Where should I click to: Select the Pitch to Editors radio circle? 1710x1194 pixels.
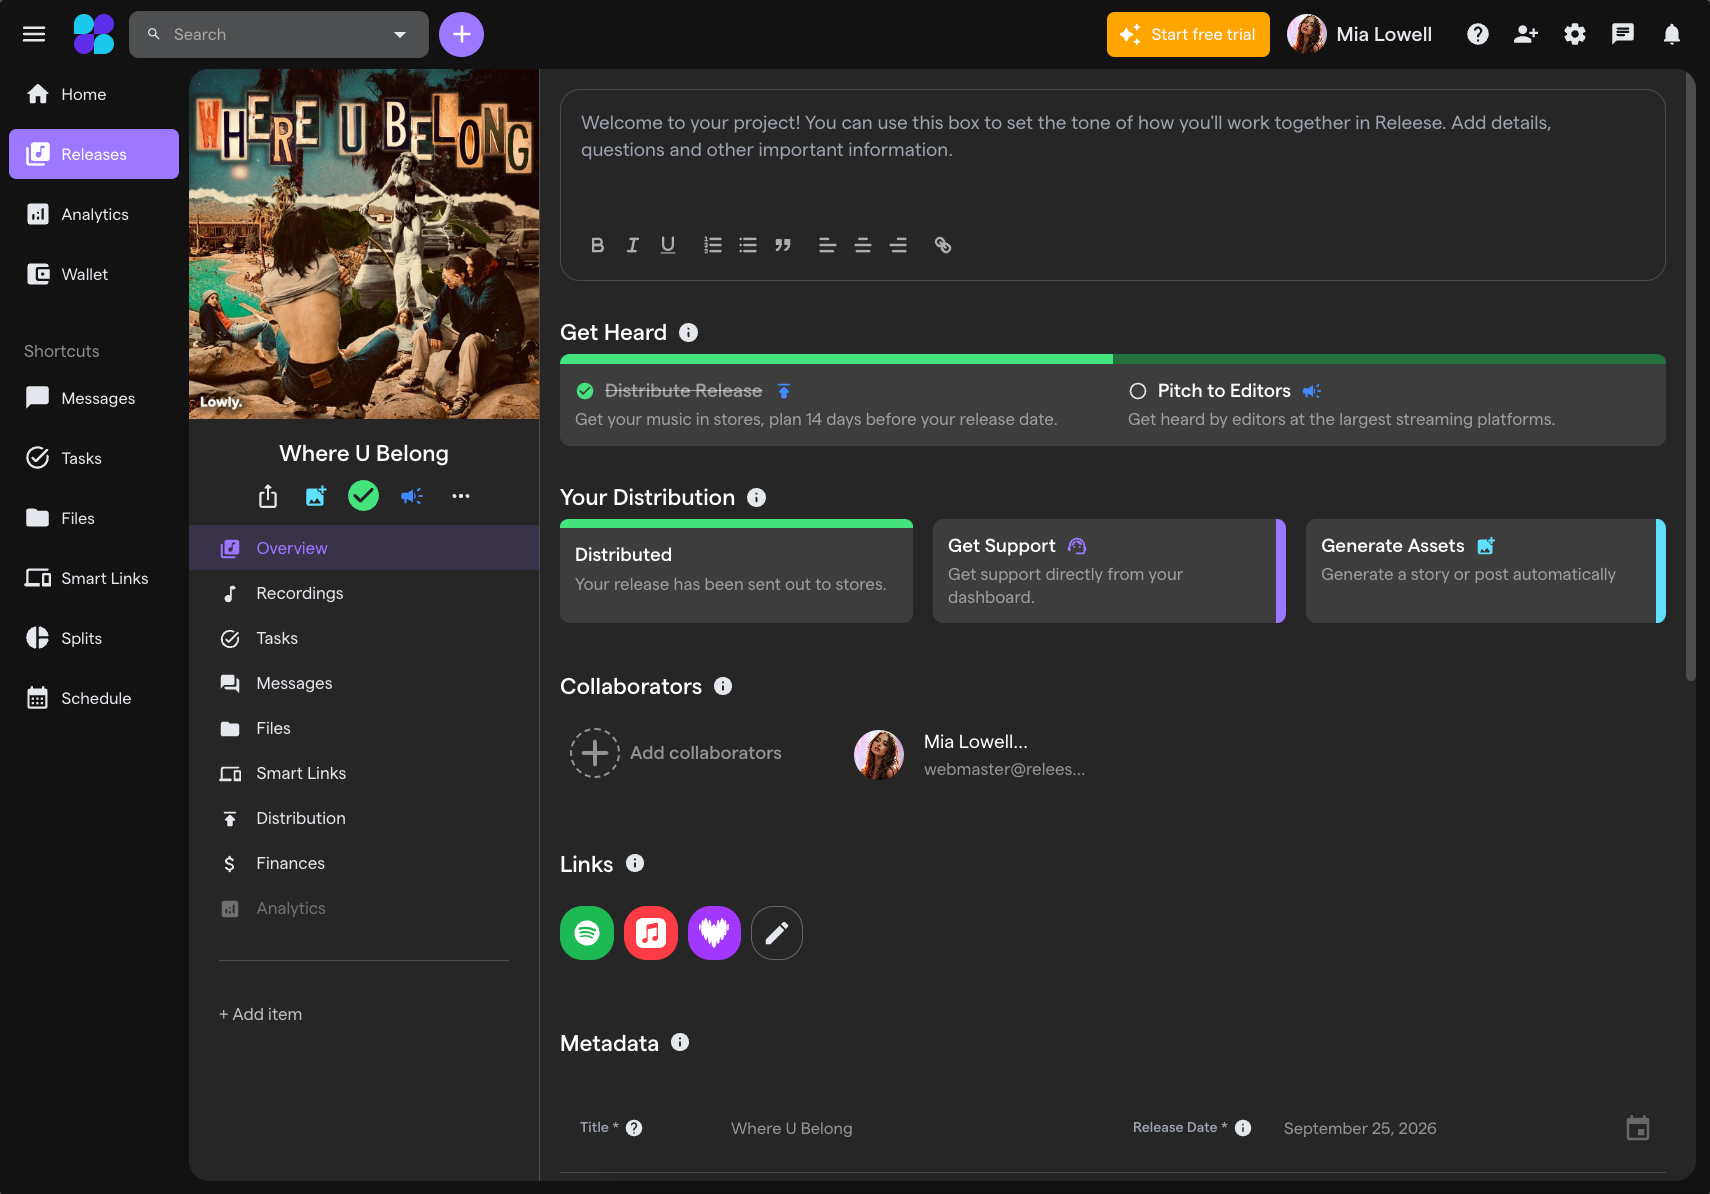click(1138, 391)
